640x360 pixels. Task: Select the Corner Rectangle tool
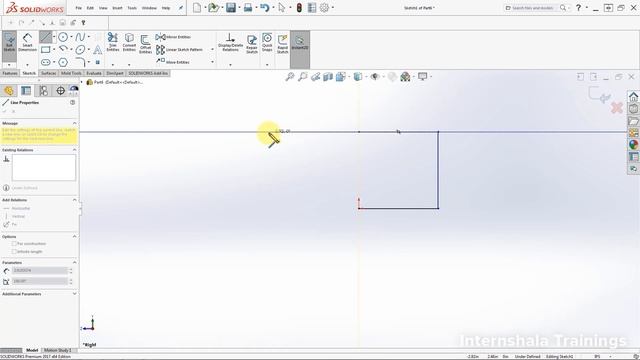pyautogui.click(x=45, y=50)
